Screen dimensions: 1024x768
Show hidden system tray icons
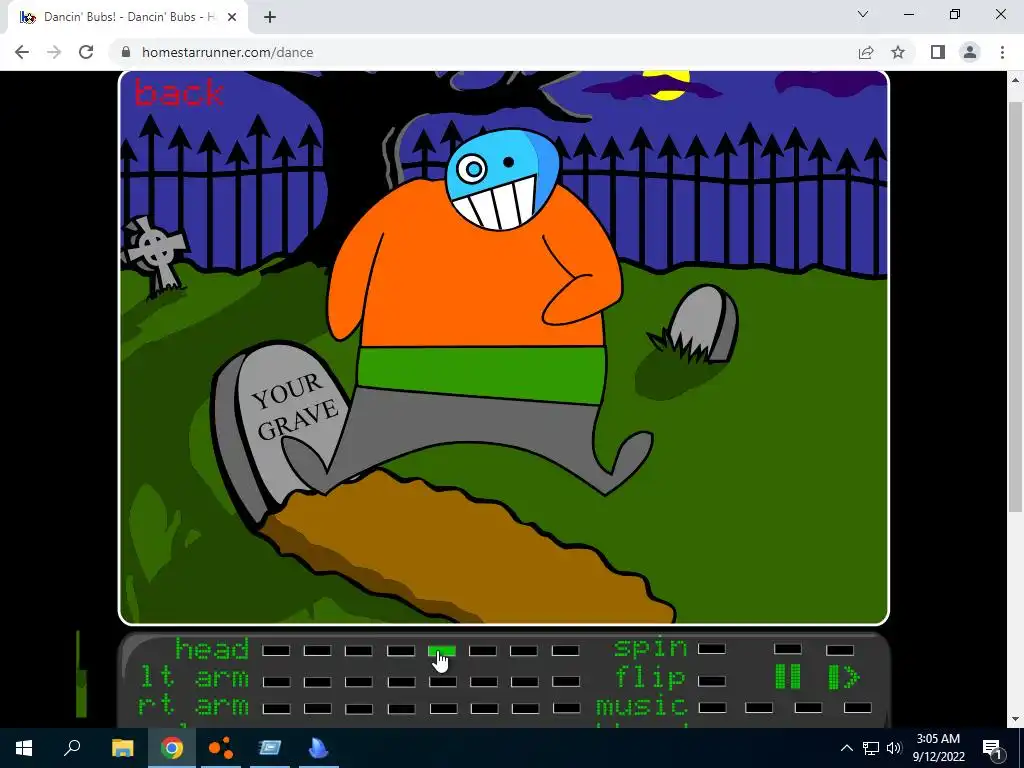pos(846,748)
